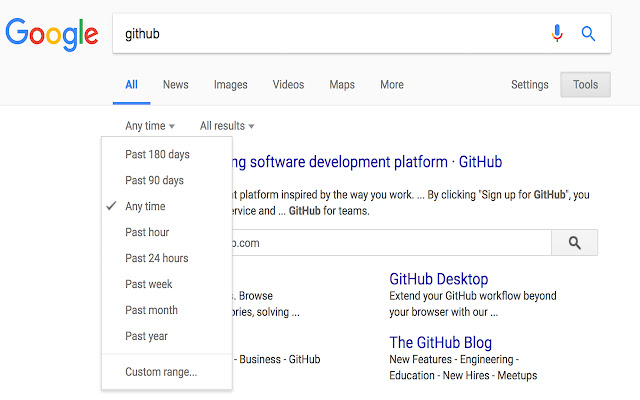
Task: Open the Images tab
Action: (231, 85)
